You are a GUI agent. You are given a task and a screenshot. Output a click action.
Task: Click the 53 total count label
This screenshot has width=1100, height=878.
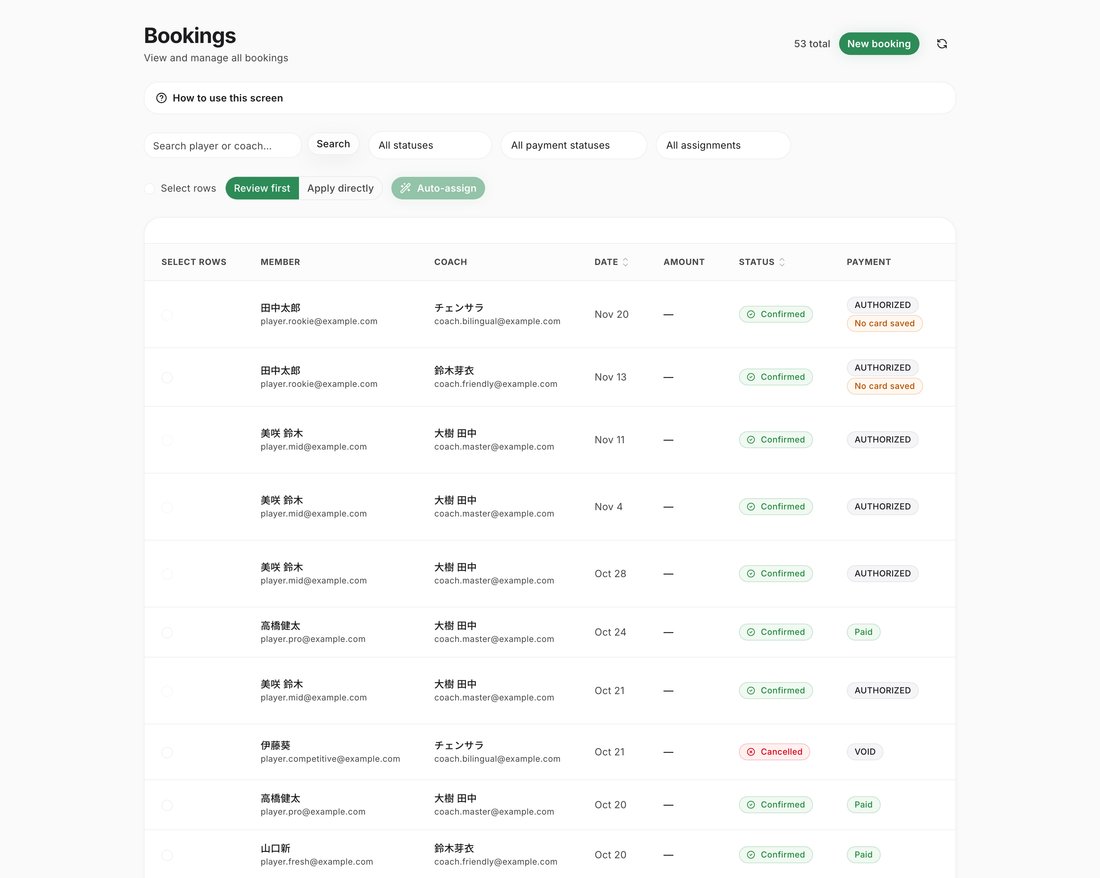click(812, 43)
